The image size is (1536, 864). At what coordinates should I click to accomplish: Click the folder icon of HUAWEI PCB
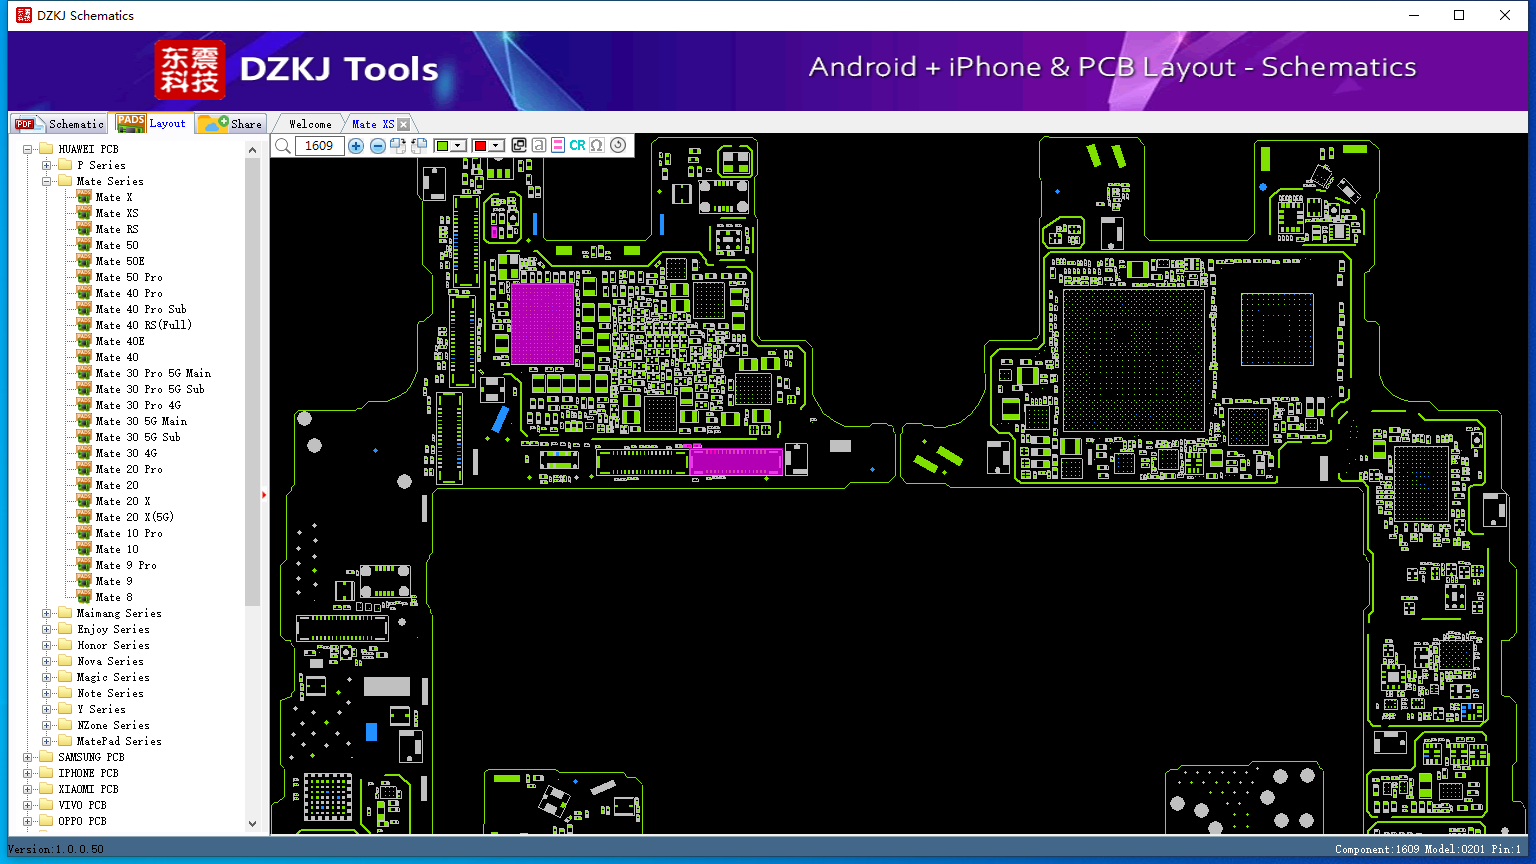click(46, 149)
